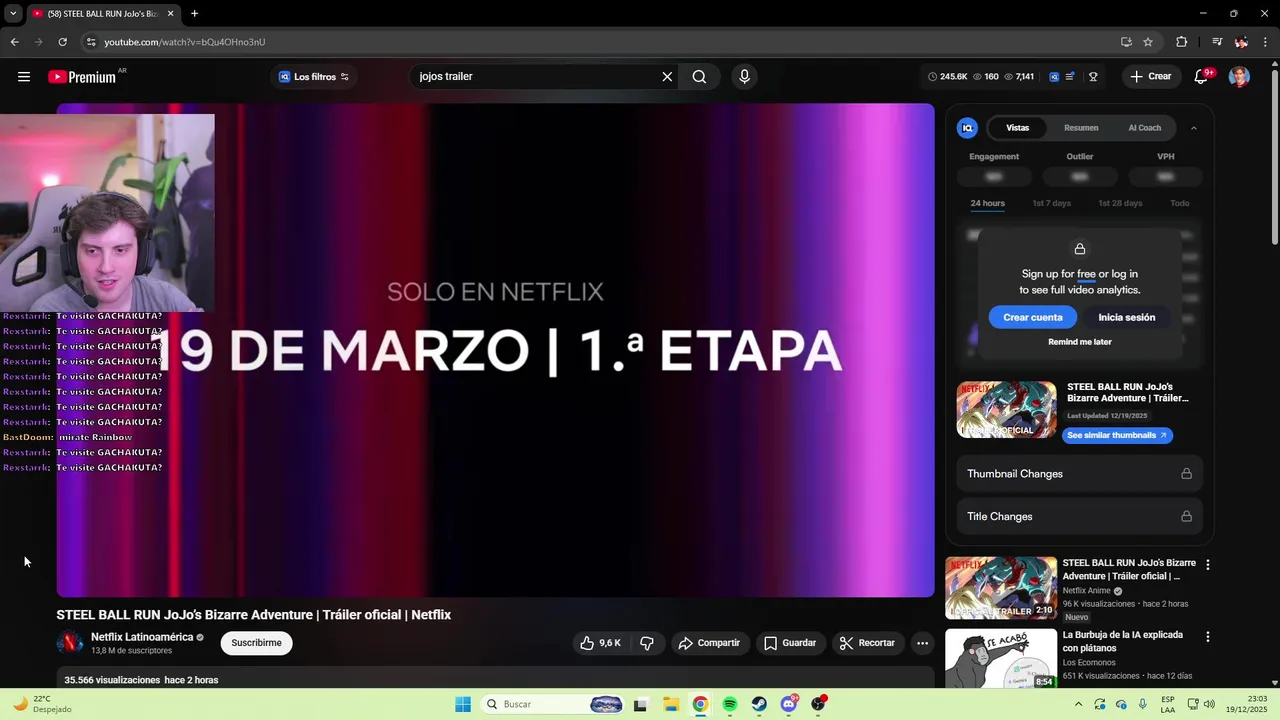
Task: Open the YouTube hamburger guide menu
Action: [x=24, y=77]
